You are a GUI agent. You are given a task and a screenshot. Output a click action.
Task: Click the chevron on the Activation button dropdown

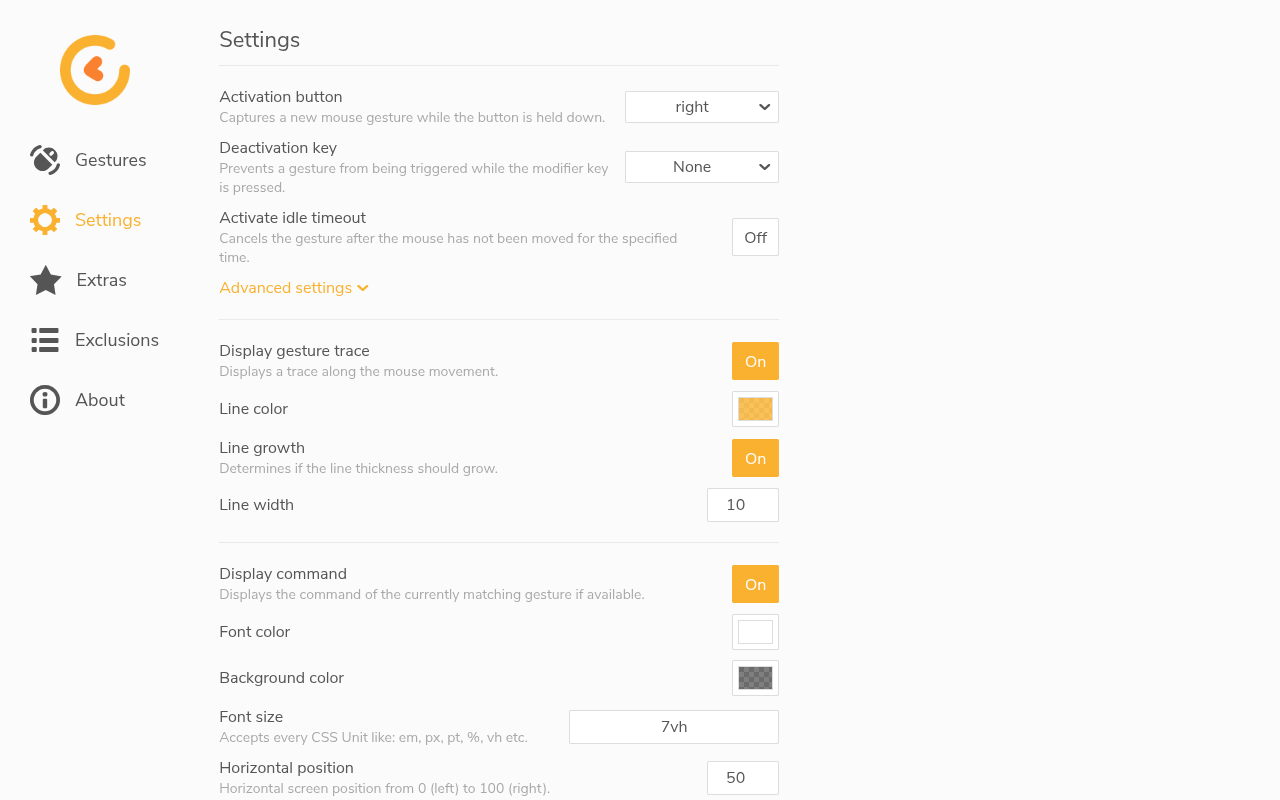coord(763,107)
